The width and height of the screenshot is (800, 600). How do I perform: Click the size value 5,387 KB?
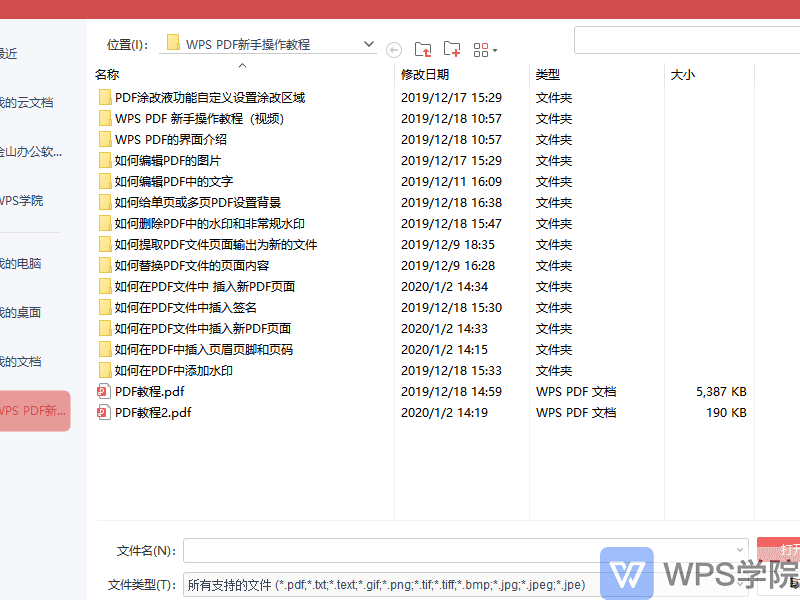point(721,392)
